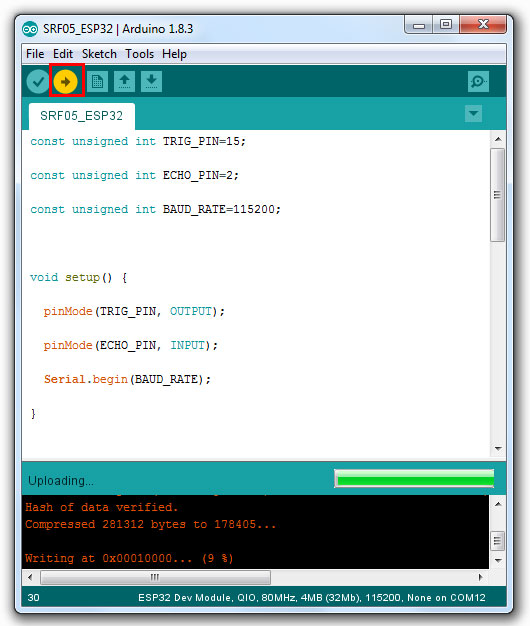Click the console vertical scrollbar thumb
This screenshot has width=530, height=626.
tap(497, 541)
